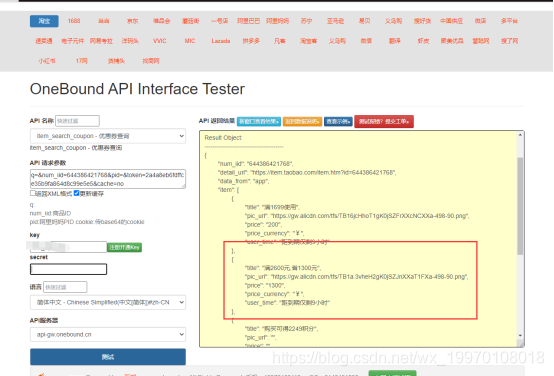Expand the 简体中文 language dropdown
Viewport: 554px width, 376px height.
pos(108,302)
